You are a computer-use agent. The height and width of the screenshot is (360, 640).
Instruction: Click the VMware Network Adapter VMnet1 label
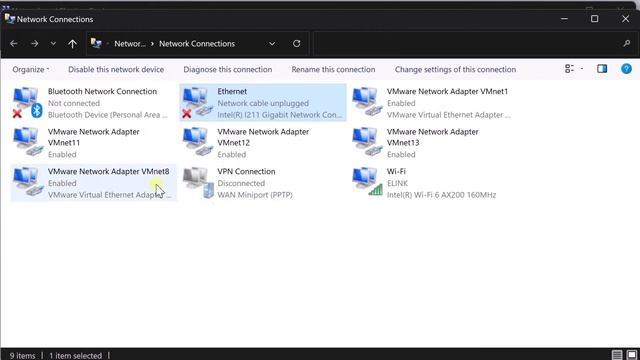(x=447, y=91)
